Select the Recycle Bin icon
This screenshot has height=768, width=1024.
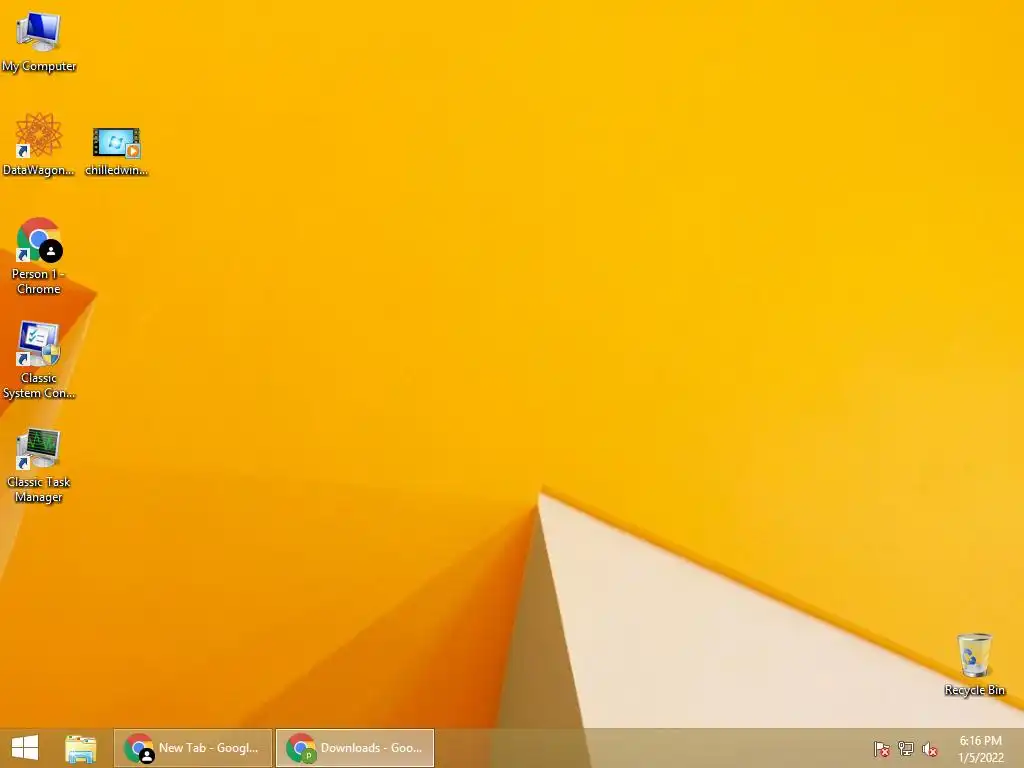tap(974, 664)
